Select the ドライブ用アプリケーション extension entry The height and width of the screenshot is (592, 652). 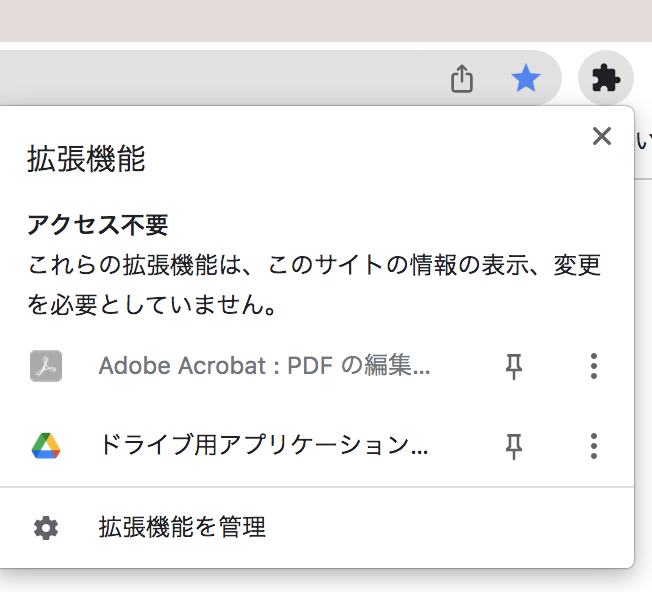[264, 445]
